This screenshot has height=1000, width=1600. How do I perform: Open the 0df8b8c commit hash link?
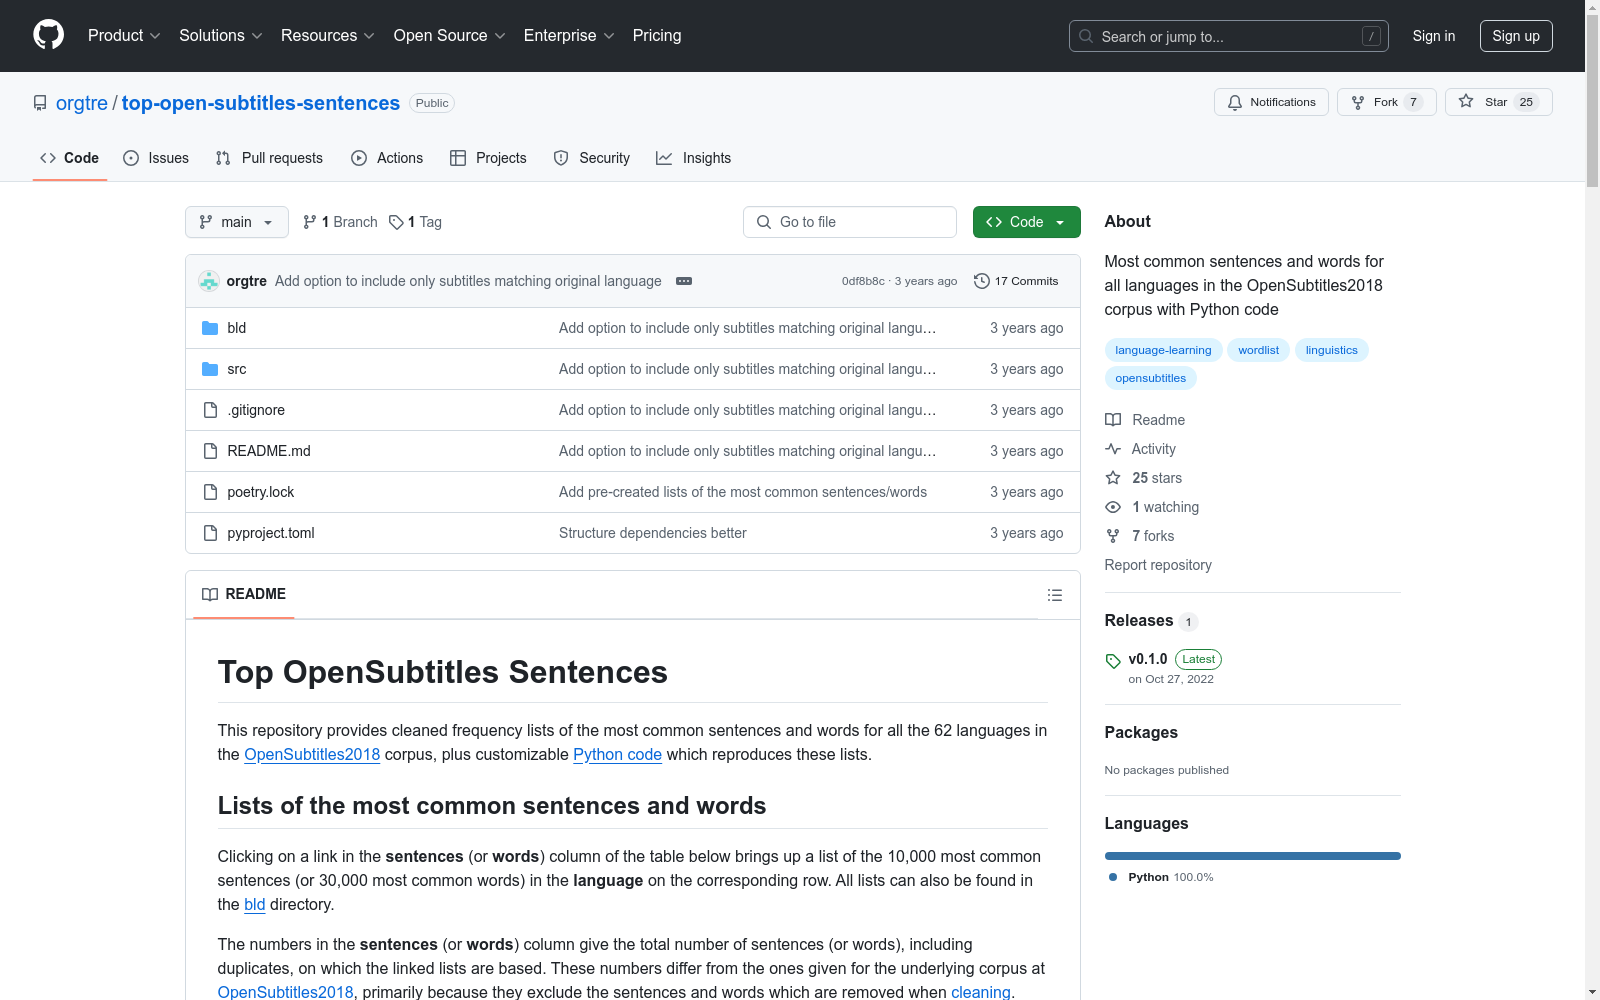(863, 281)
